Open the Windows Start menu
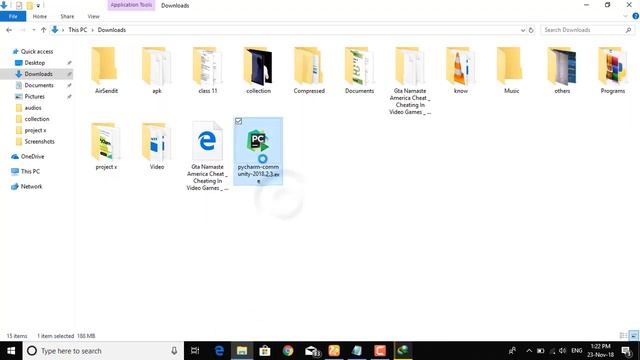Viewport: 640px width, 360px height. click(x=11, y=351)
